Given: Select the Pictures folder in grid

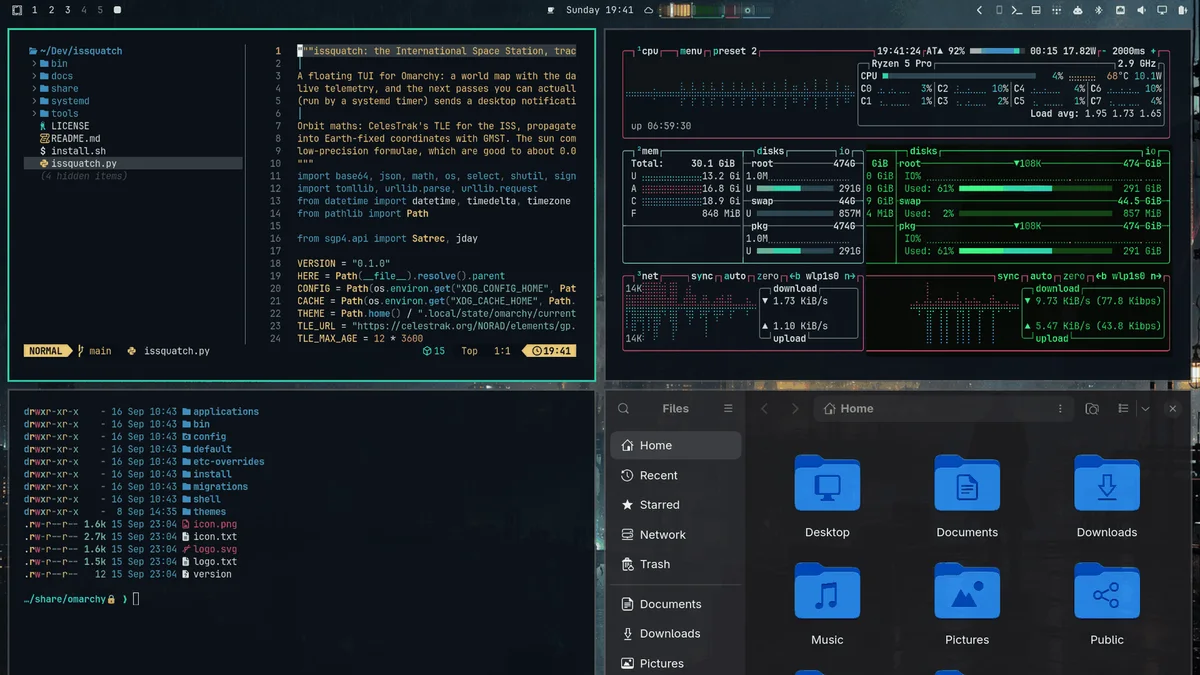Looking at the screenshot, I should [967, 592].
